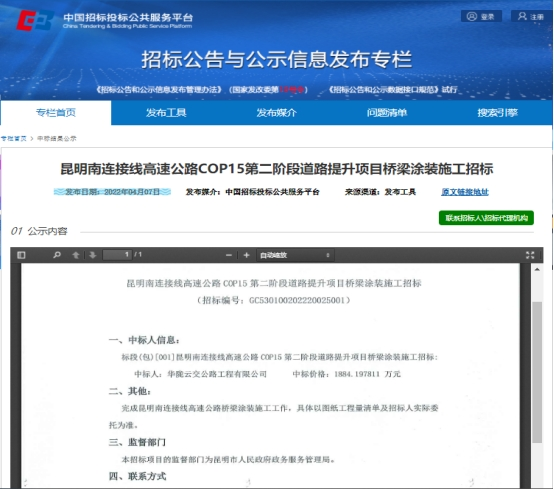554x489 pixels.
Task: Open the 发布媒介 tab
Action: [x=276, y=113]
